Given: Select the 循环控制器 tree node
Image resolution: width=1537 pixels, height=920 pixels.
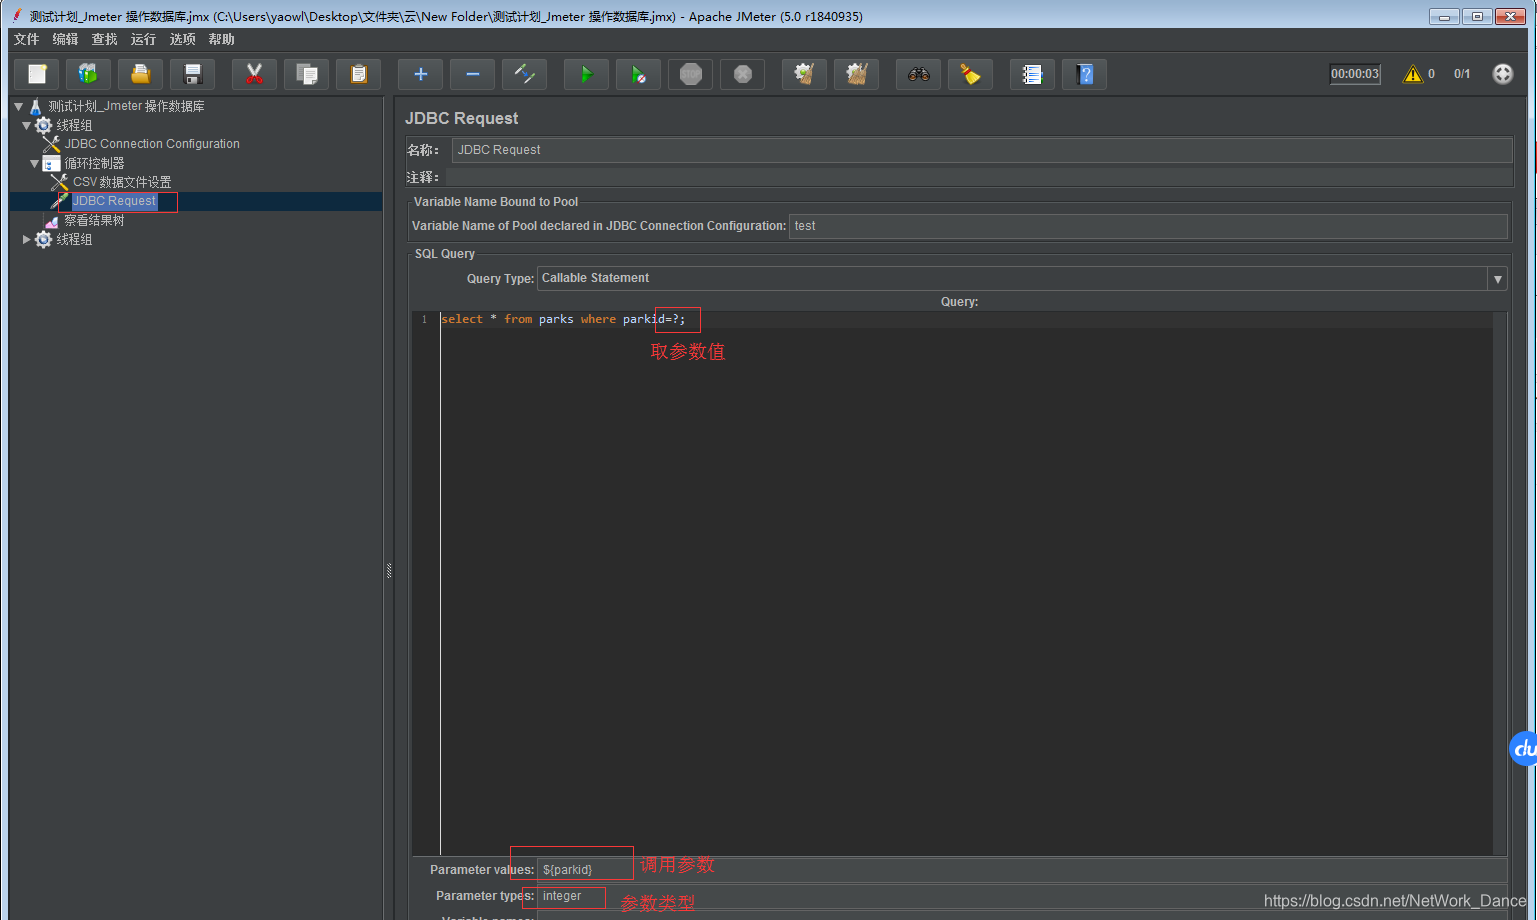Looking at the screenshot, I should (x=94, y=163).
